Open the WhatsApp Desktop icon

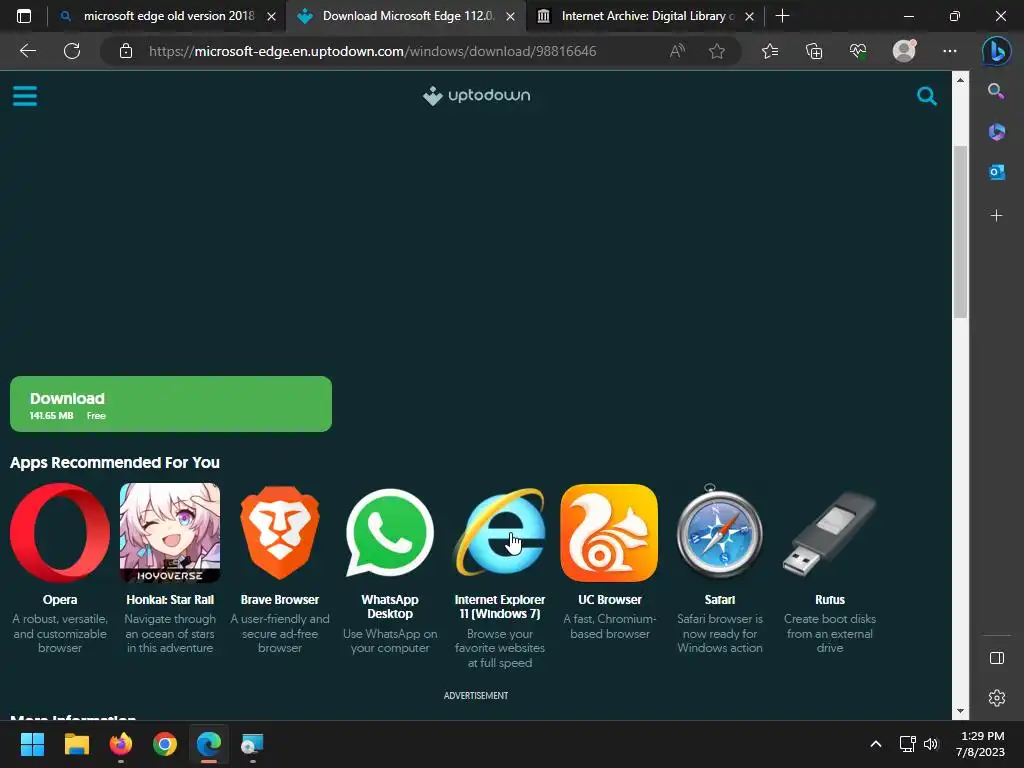[390, 533]
